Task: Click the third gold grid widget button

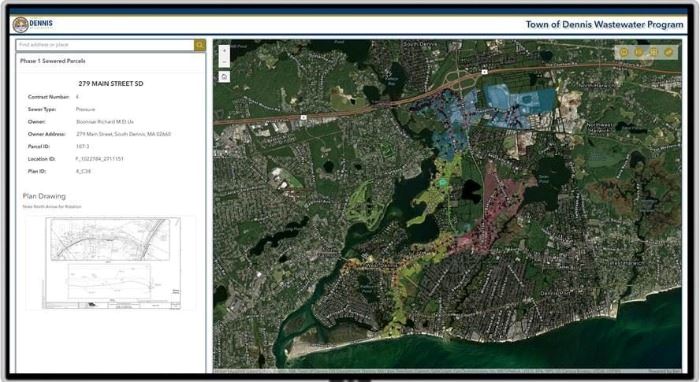Action: pyautogui.click(x=654, y=52)
